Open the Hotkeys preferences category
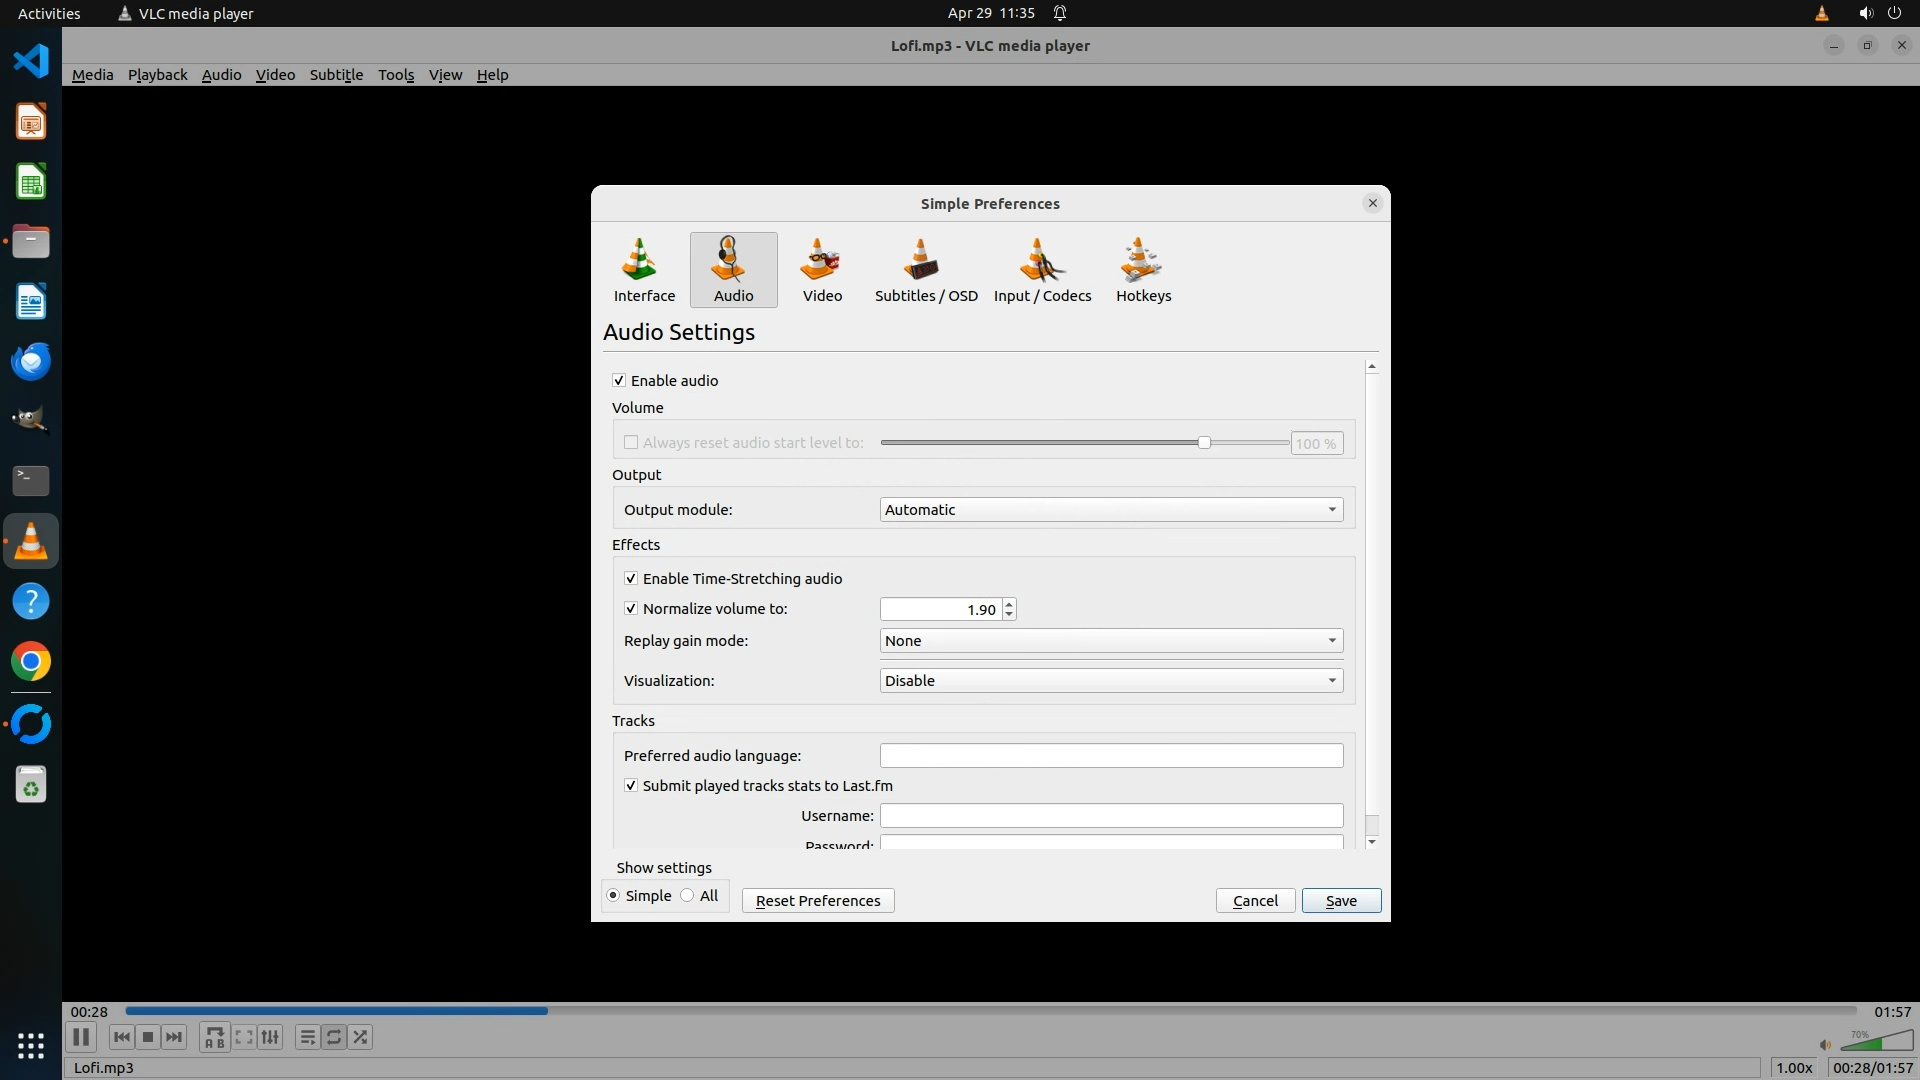The height and width of the screenshot is (1080, 1920). tap(1143, 269)
